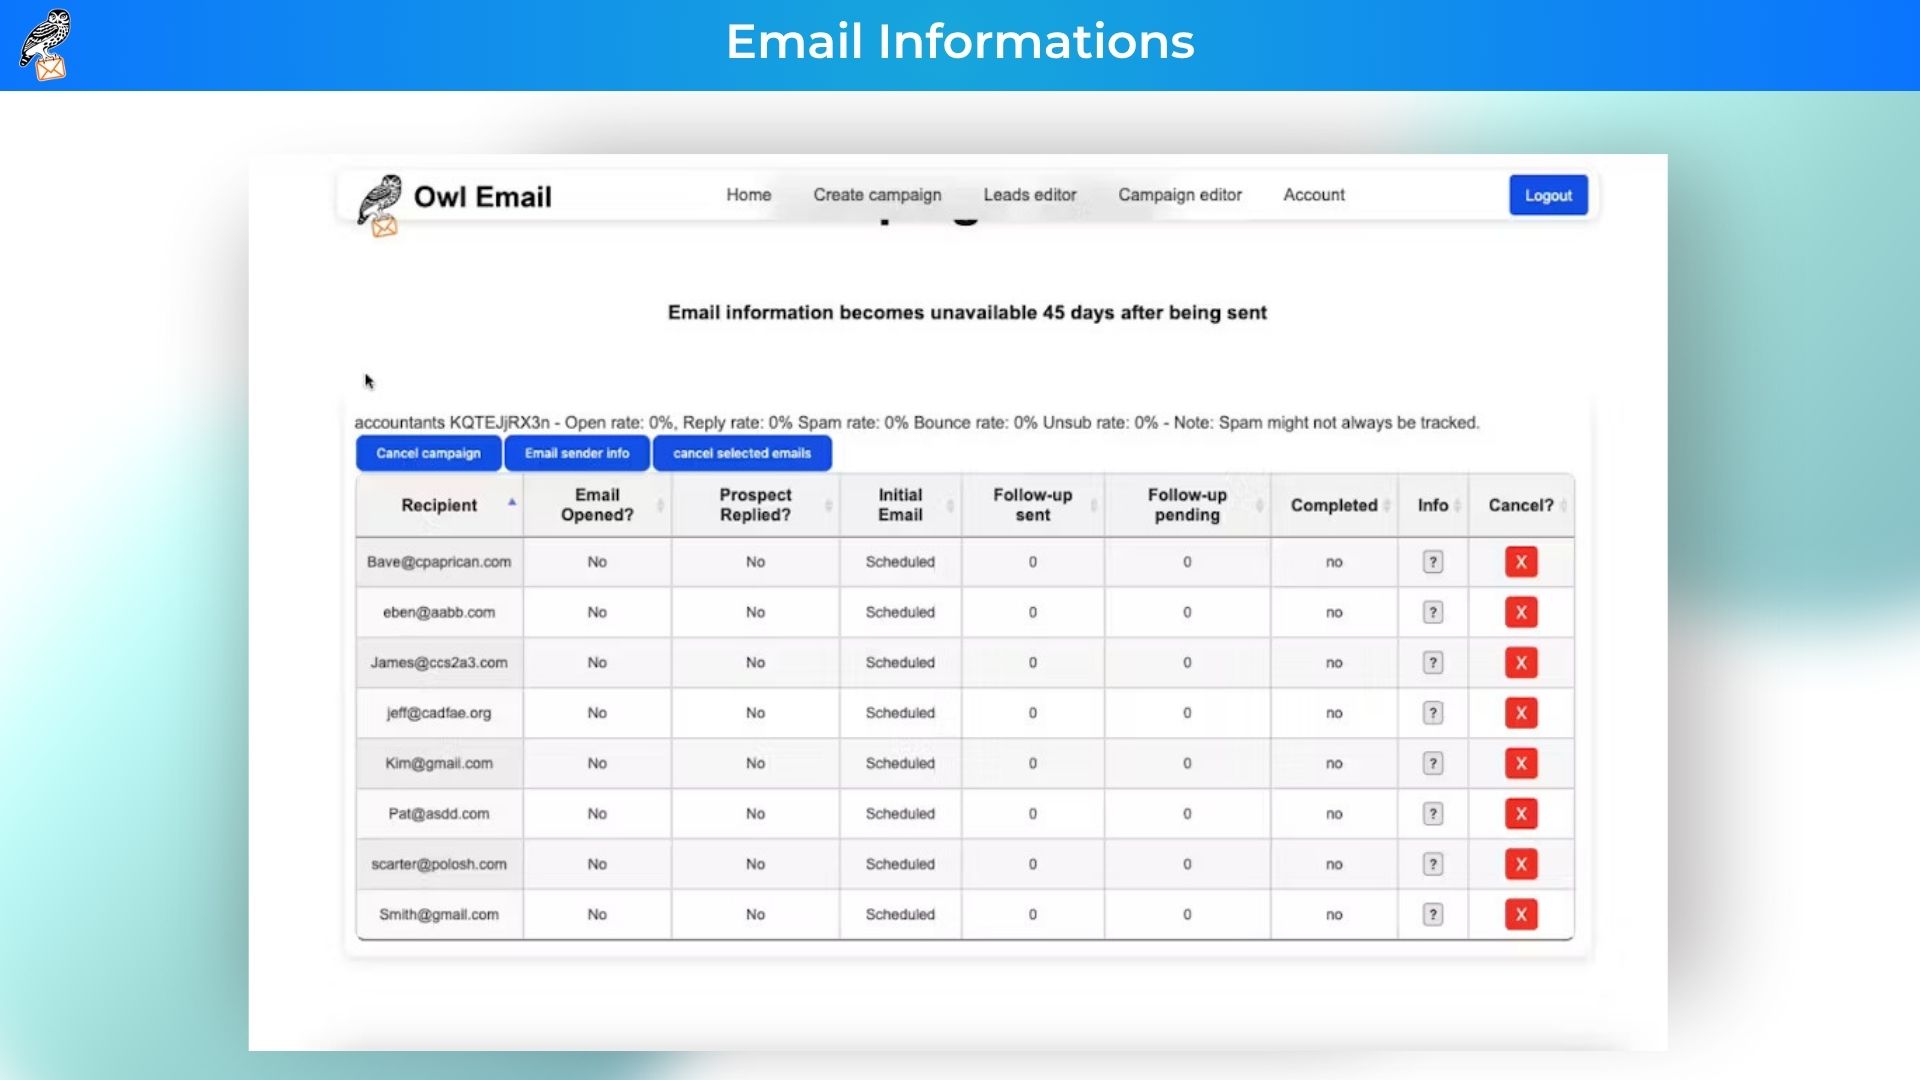Click the Cancel campaign button
This screenshot has height=1080, width=1920.
(x=428, y=453)
